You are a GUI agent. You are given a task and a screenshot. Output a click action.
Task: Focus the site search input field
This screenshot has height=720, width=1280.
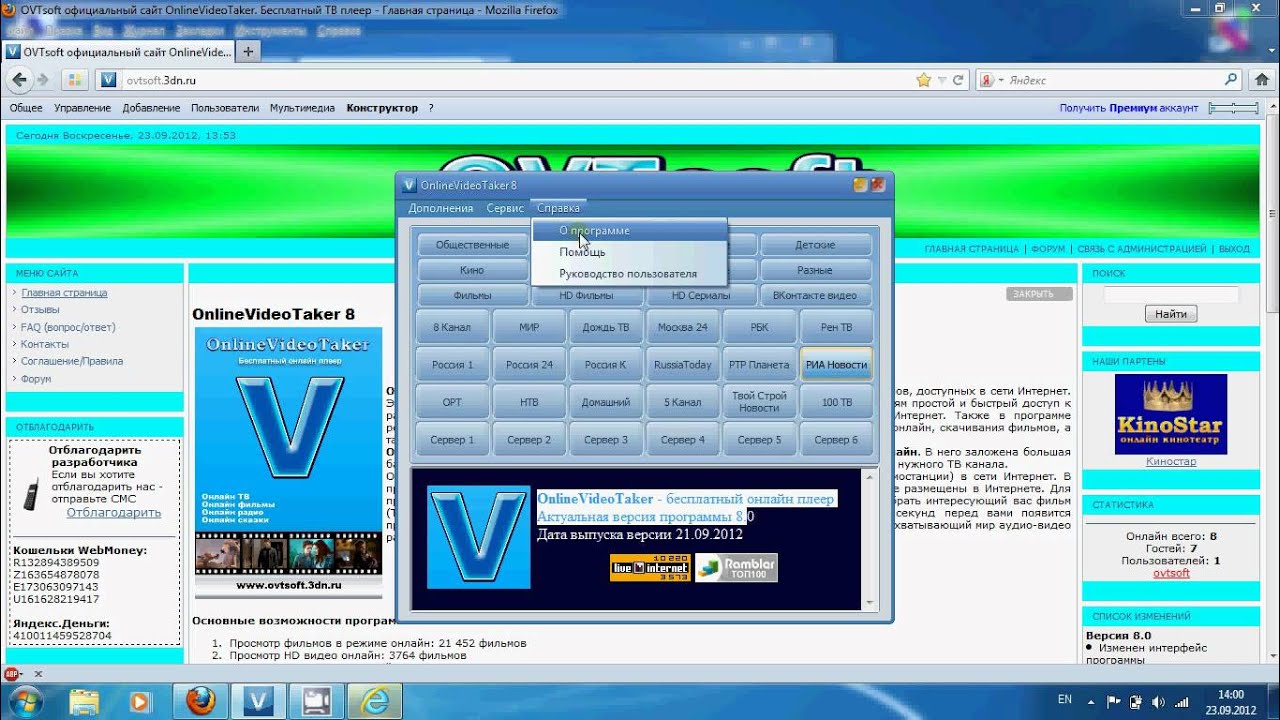click(1171, 294)
